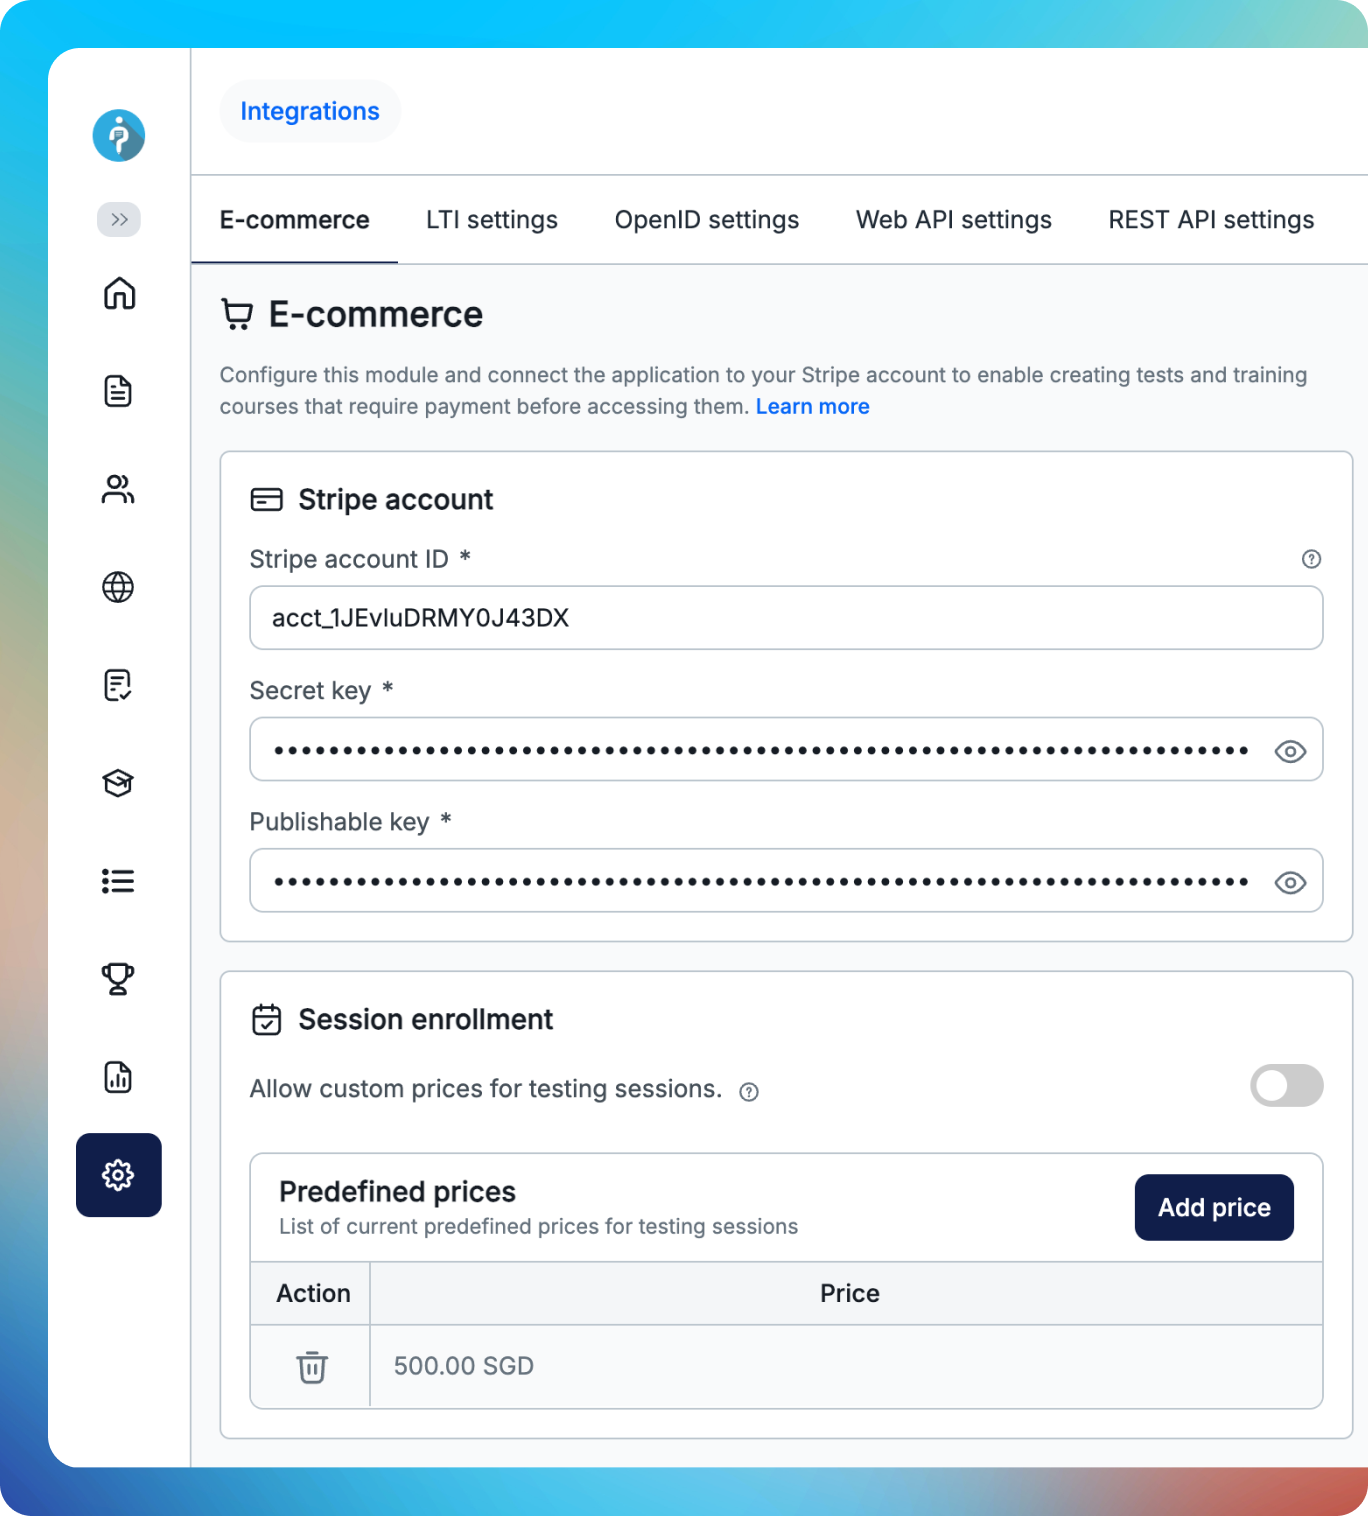Open the trophy achievements icon

pos(118,979)
